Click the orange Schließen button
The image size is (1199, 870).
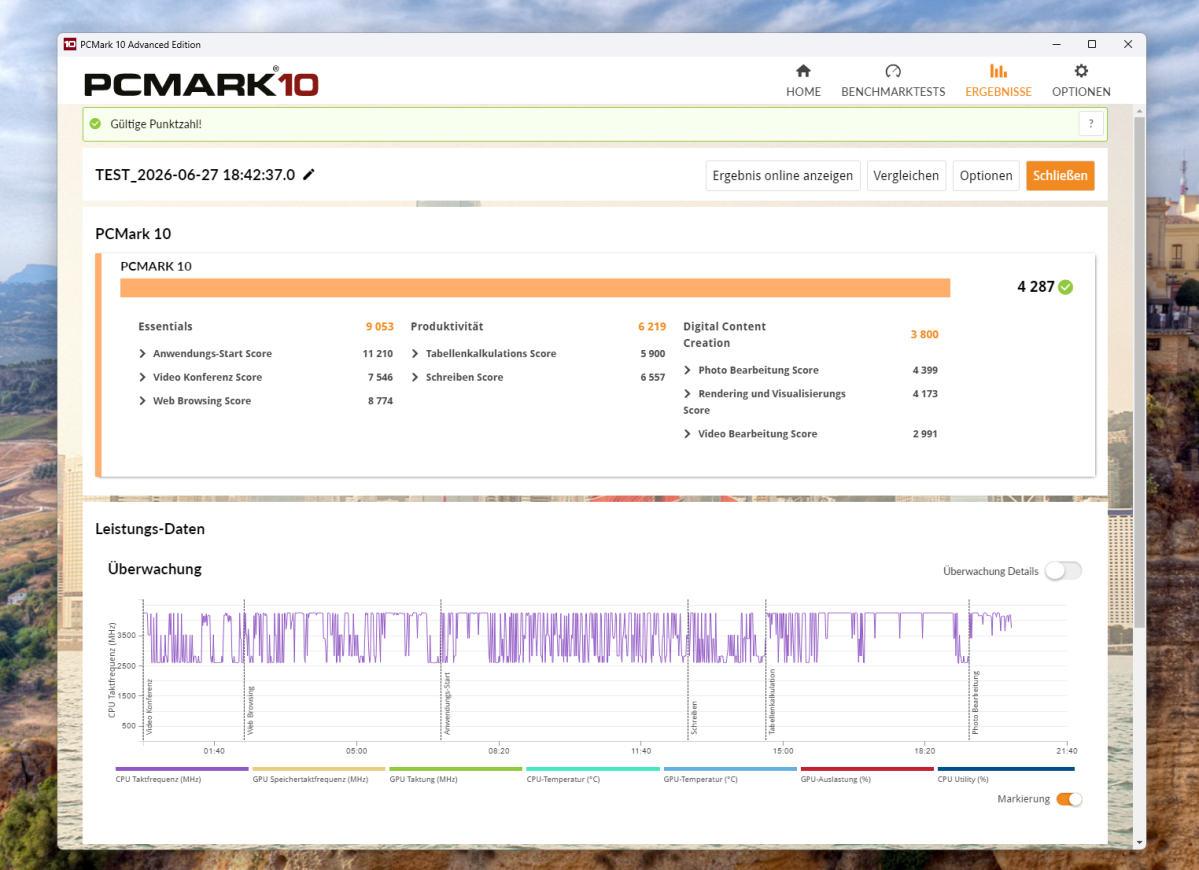[x=1060, y=175]
